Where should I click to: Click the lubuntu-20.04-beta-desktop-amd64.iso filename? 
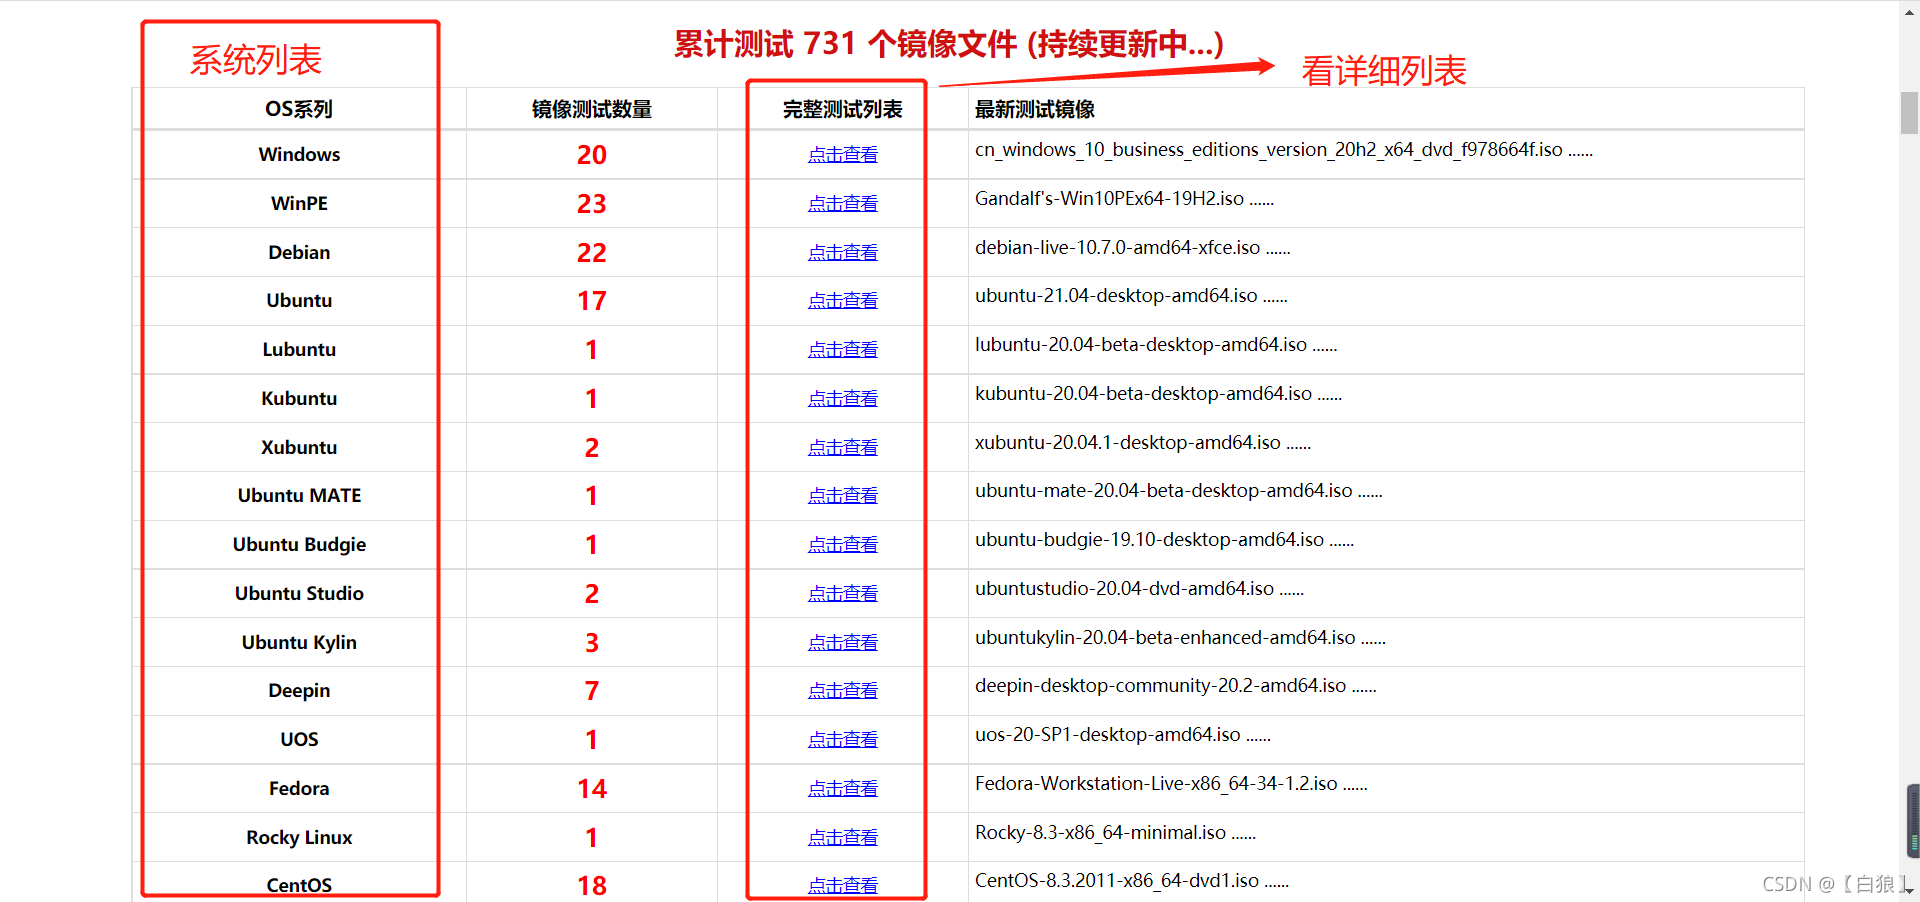click(1156, 345)
